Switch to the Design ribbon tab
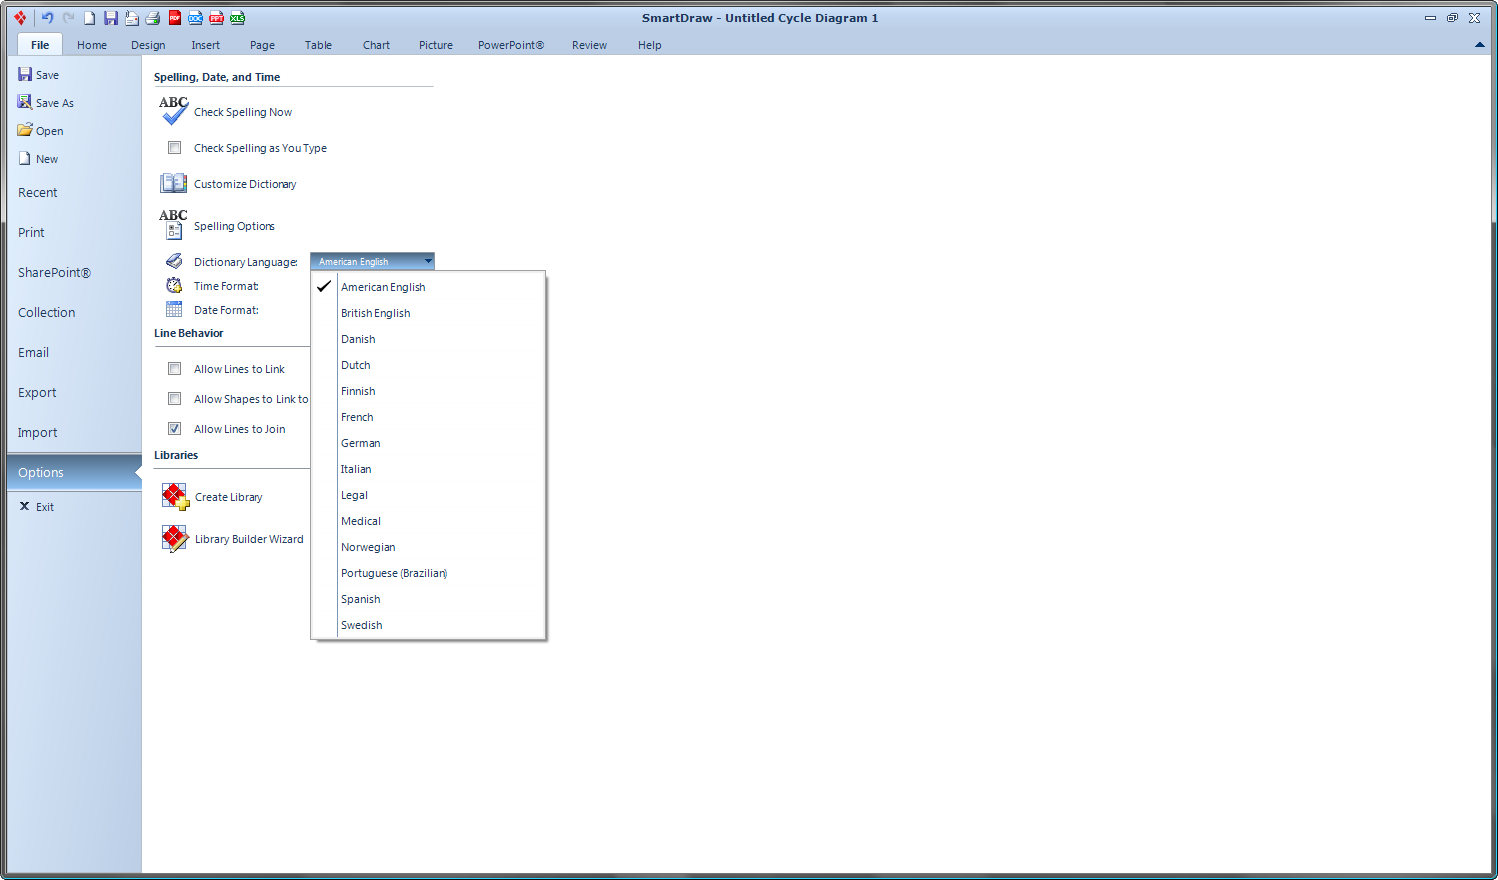The width and height of the screenshot is (1498, 880). (x=148, y=45)
